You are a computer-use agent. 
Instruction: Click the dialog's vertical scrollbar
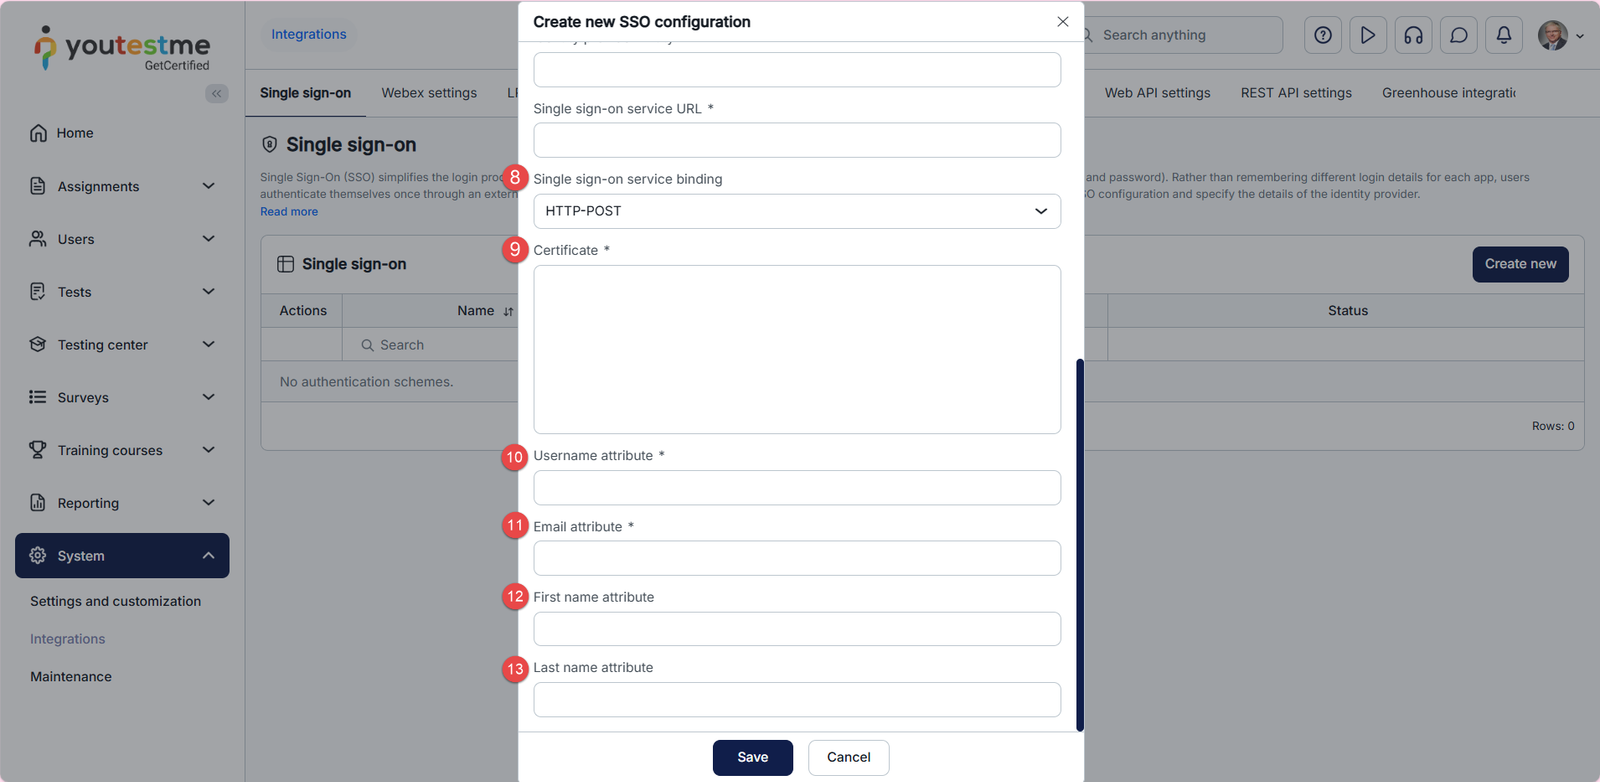tap(1080, 545)
